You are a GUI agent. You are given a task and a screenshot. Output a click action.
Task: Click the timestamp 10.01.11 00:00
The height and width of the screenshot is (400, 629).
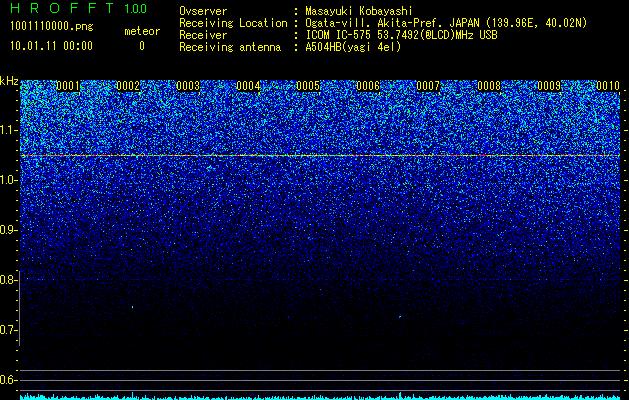pos(51,46)
